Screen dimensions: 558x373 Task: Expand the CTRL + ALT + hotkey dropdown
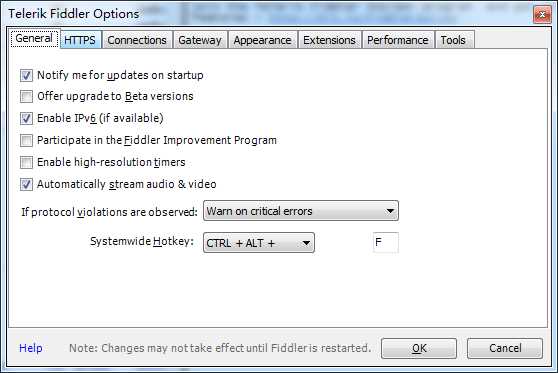(259, 243)
